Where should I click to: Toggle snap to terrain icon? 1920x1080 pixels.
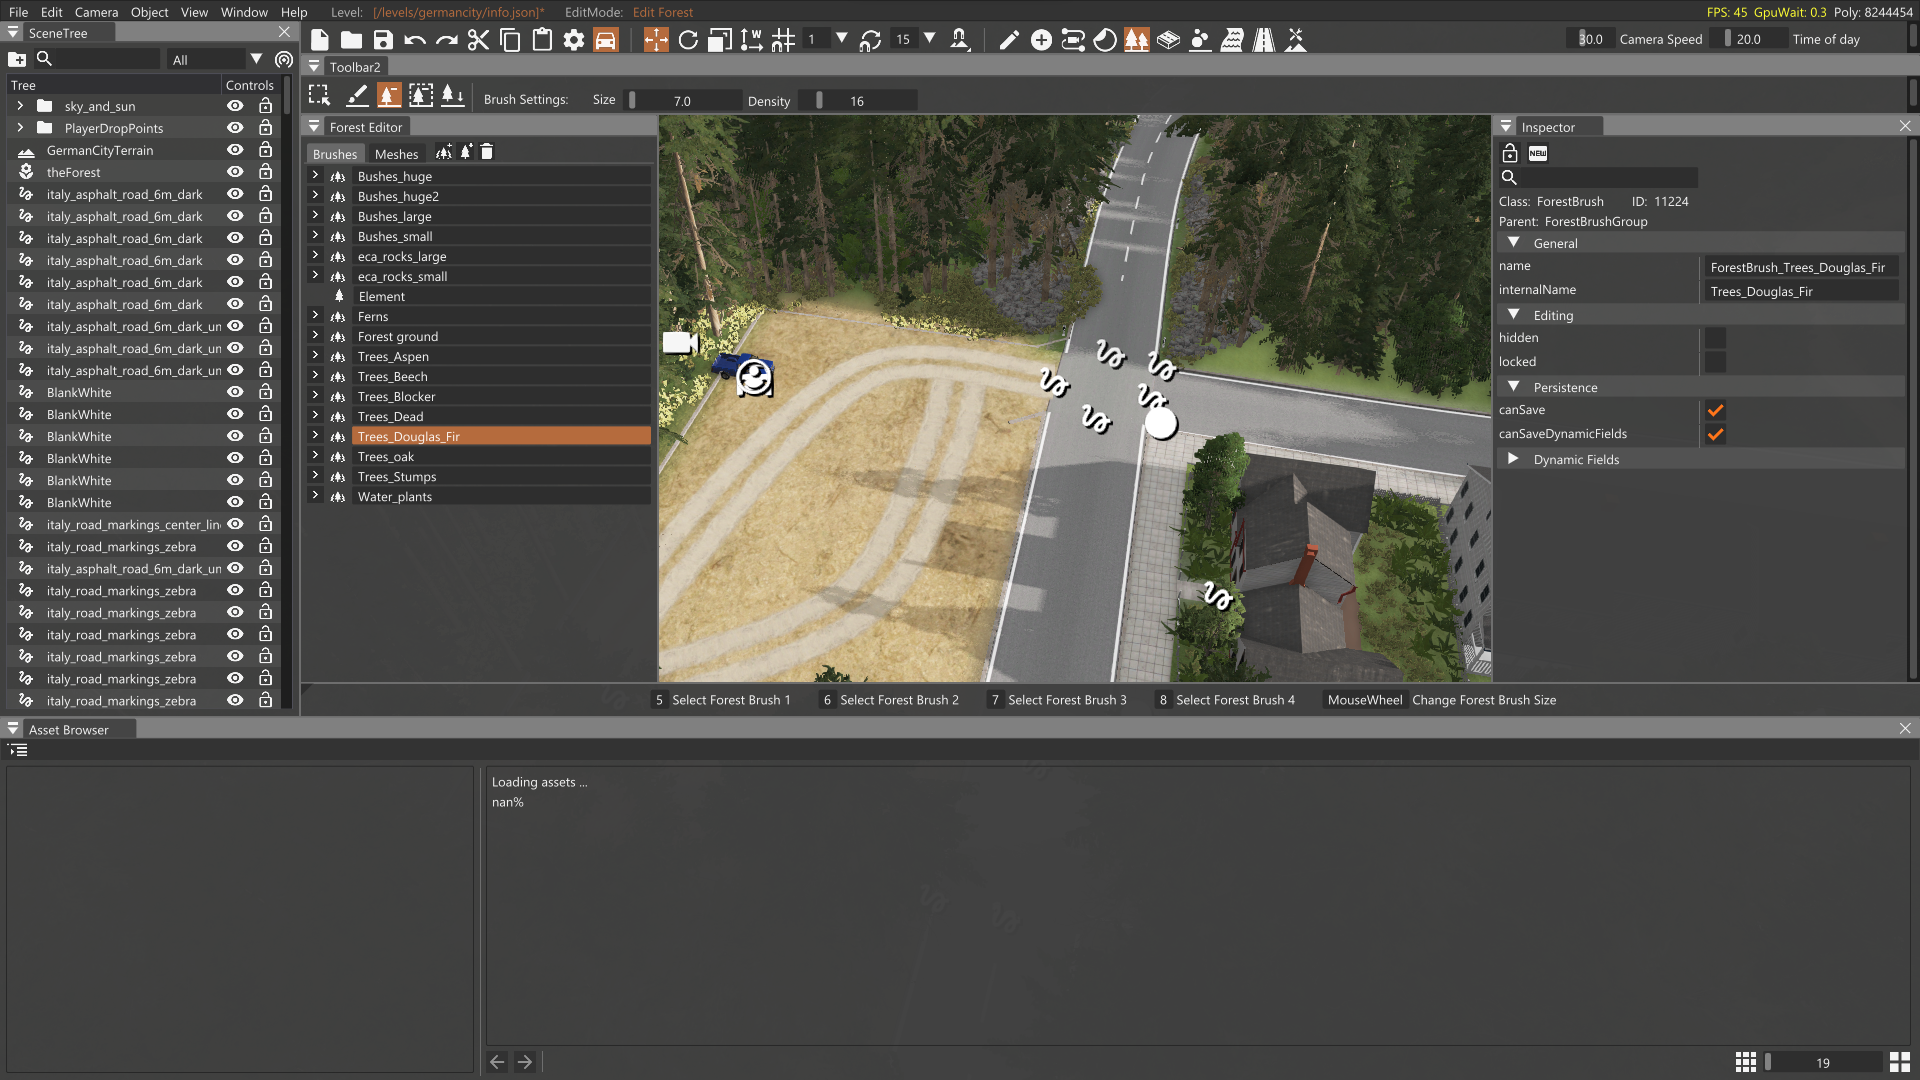coord(960,40)
